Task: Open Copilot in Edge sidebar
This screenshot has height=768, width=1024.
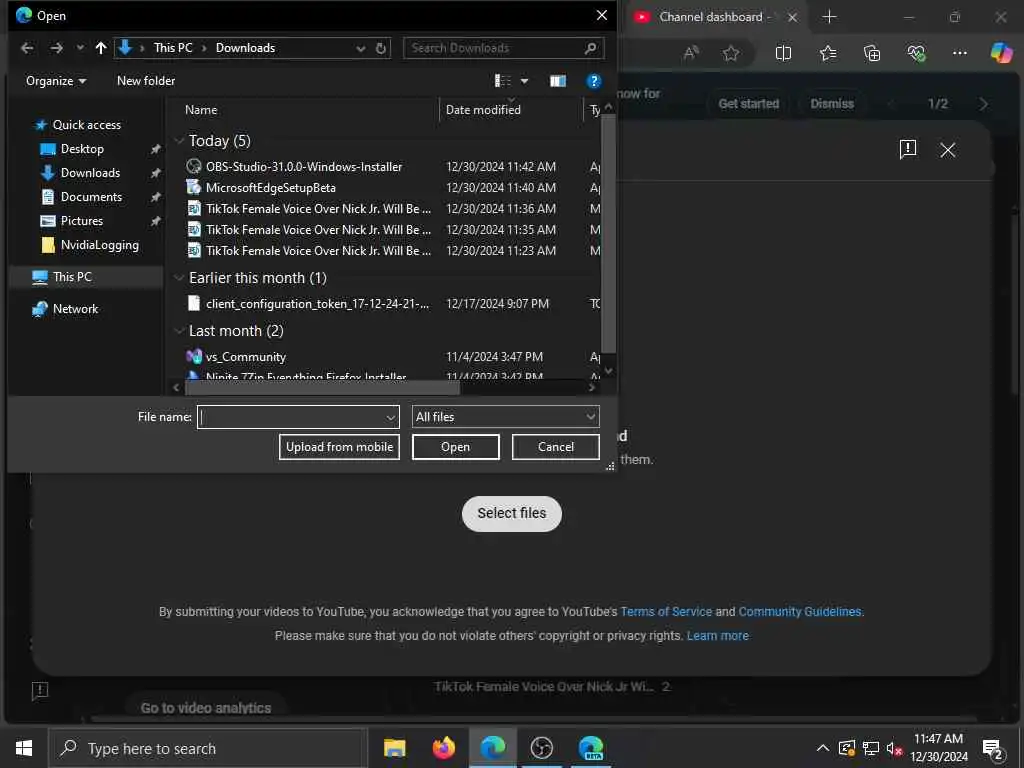Action: point(1001,53)
